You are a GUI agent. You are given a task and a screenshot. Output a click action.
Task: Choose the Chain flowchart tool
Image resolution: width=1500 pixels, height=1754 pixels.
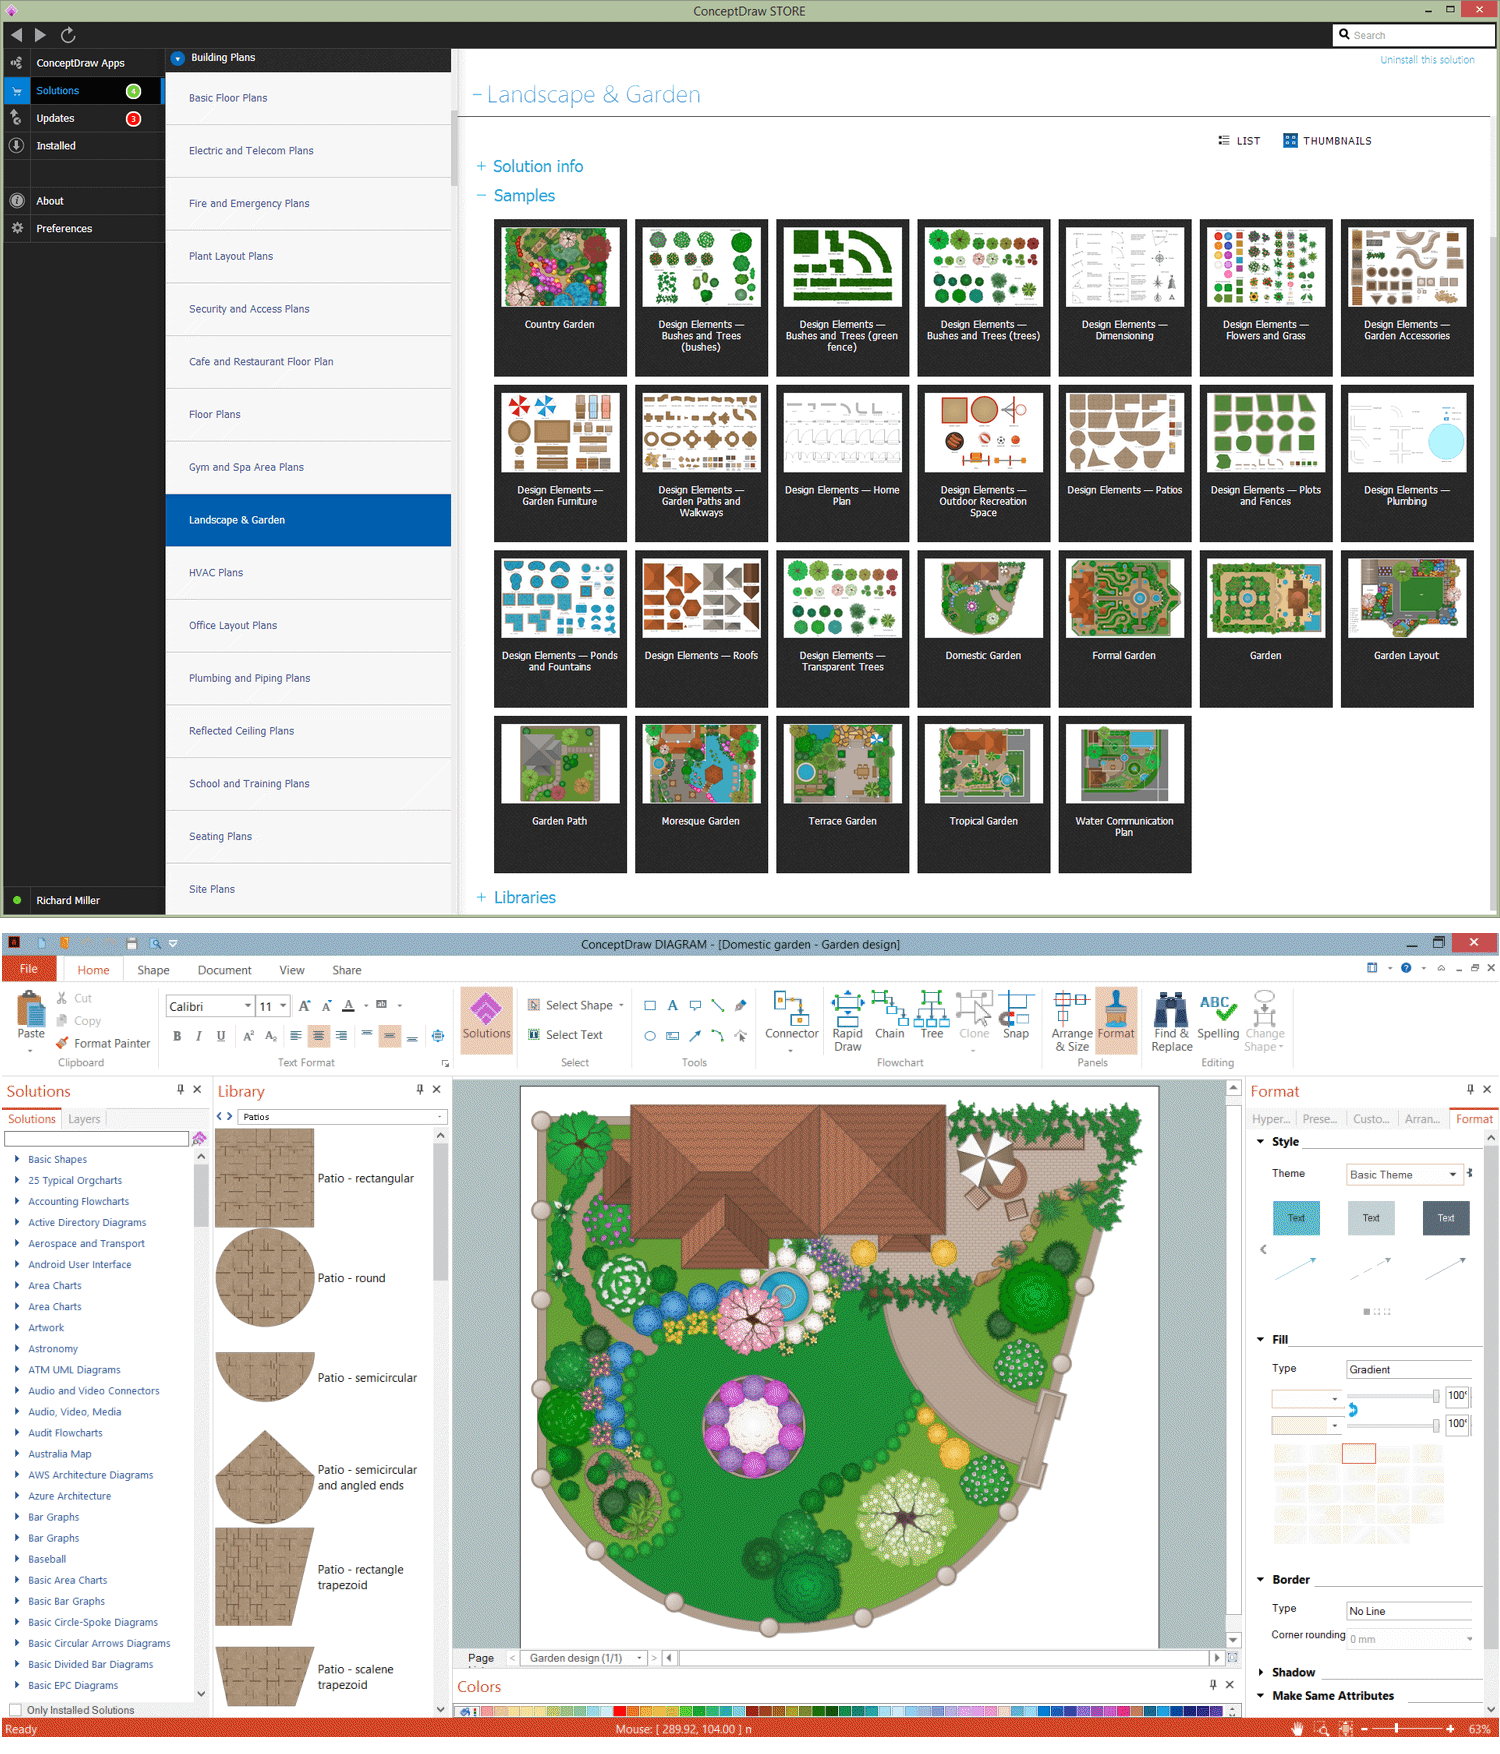point(889,1016)
